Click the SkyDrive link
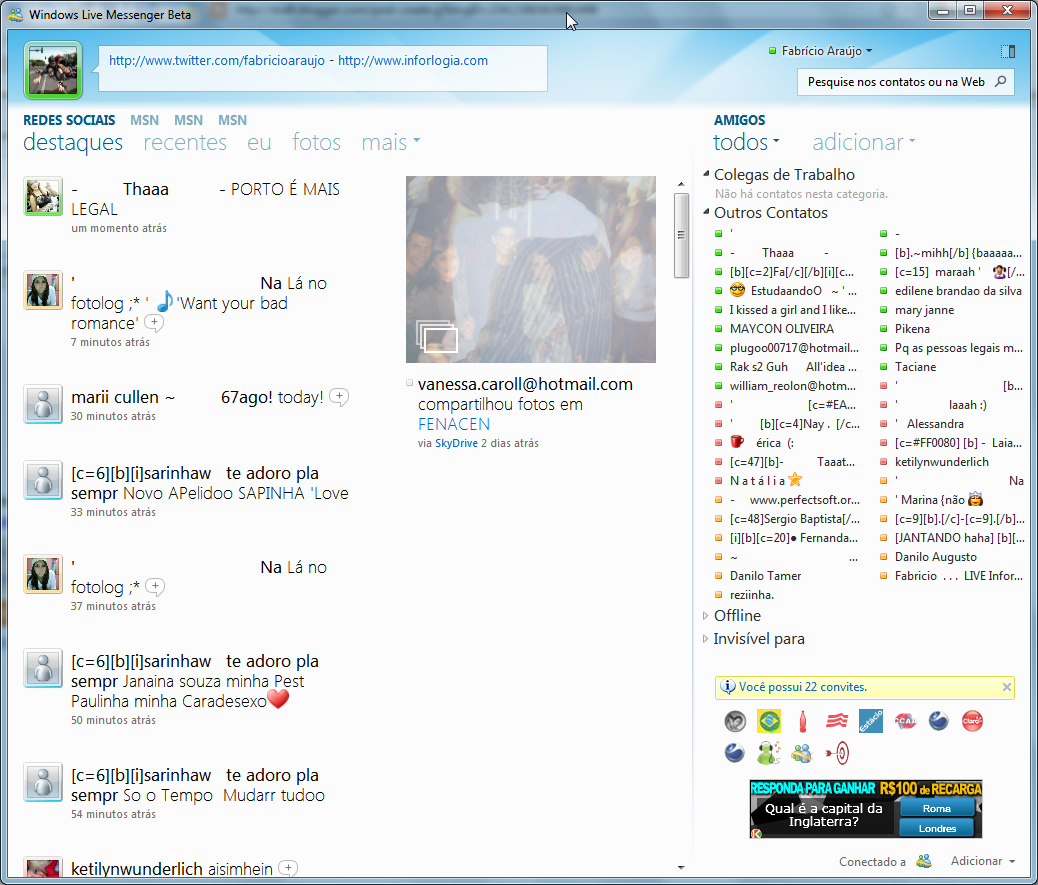1038x885 pixels. [456, 443]
